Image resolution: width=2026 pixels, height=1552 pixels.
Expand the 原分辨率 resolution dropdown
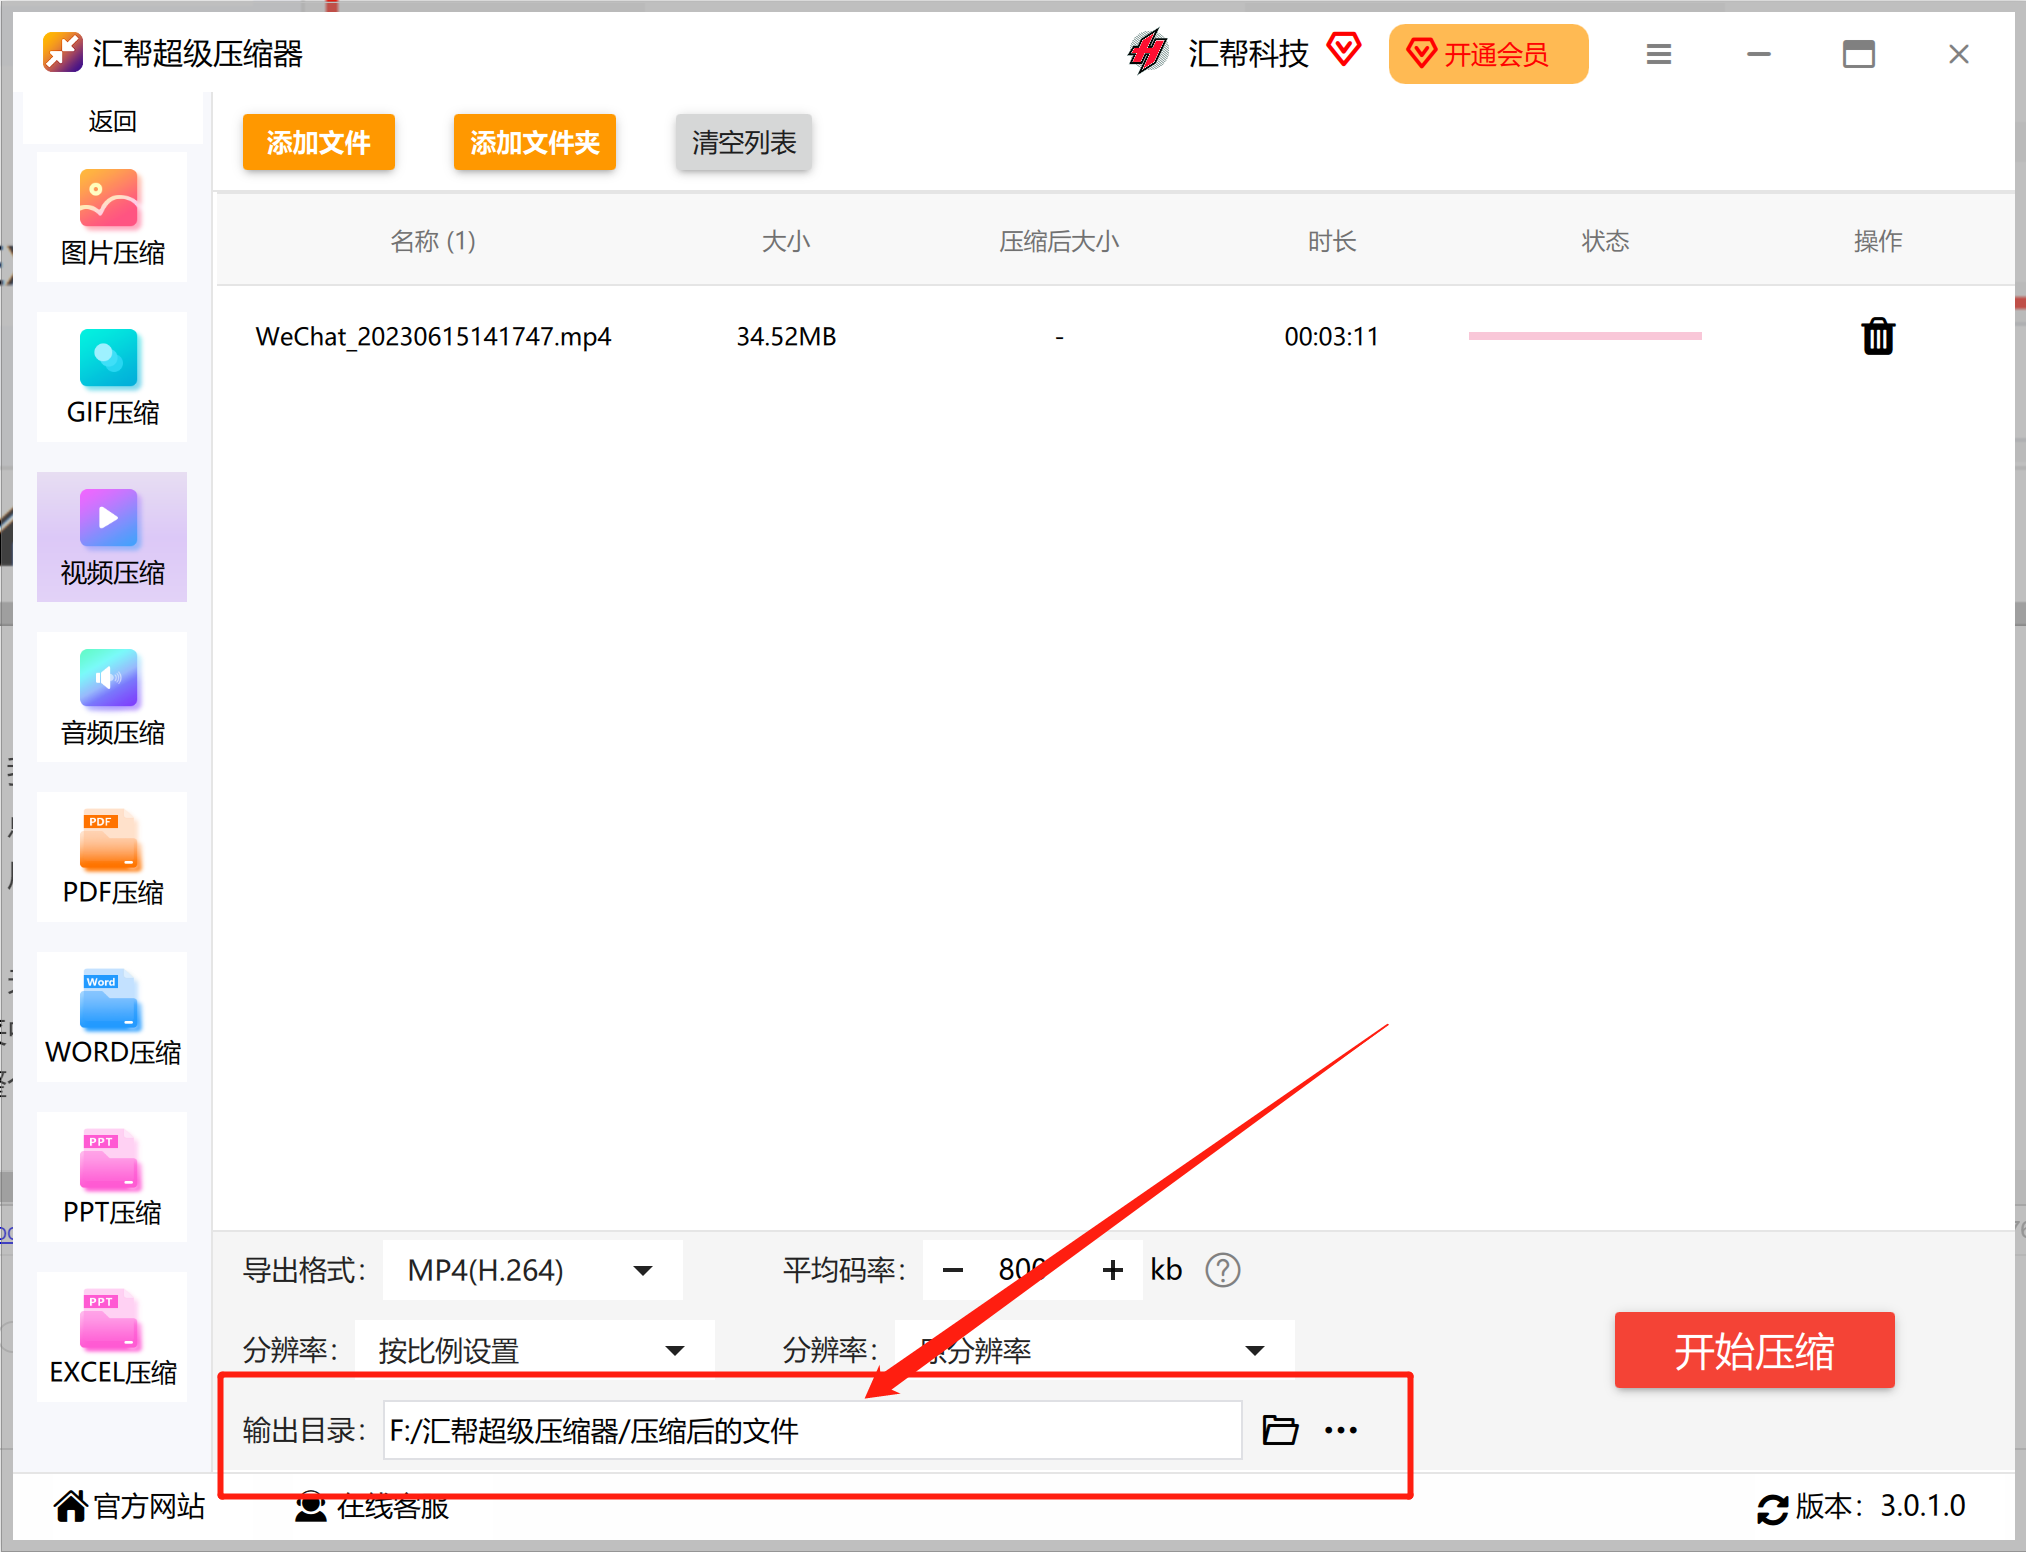coord(1094,1350)
